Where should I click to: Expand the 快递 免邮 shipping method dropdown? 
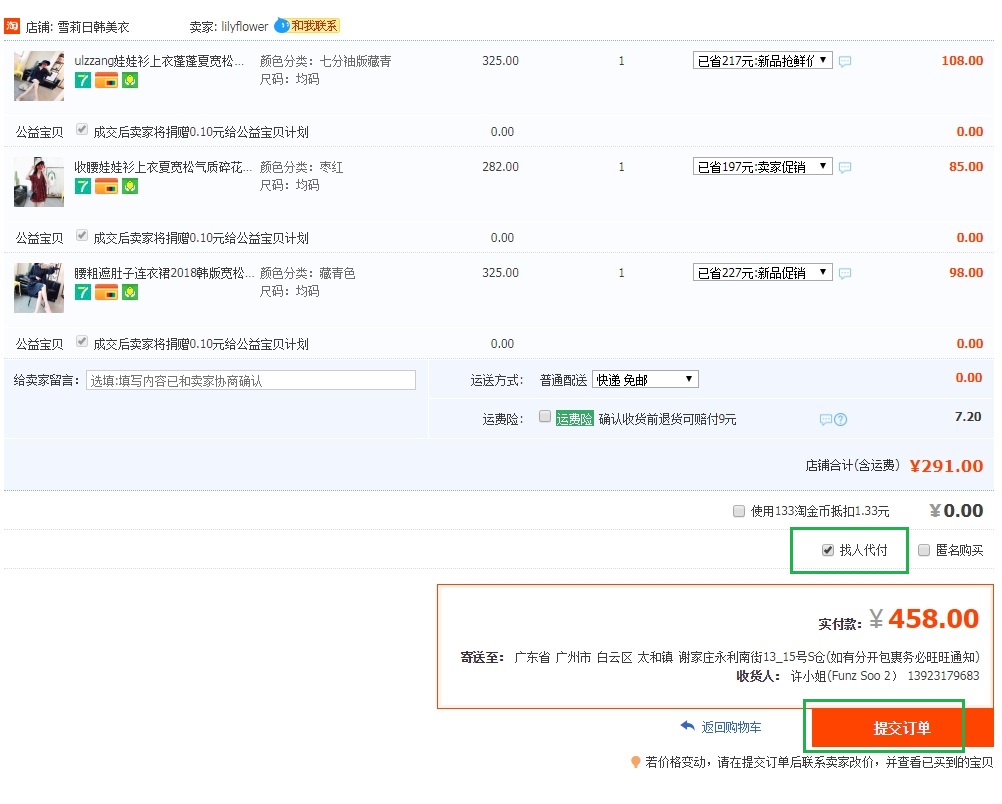pyautogui.click(x=645, y=380)
